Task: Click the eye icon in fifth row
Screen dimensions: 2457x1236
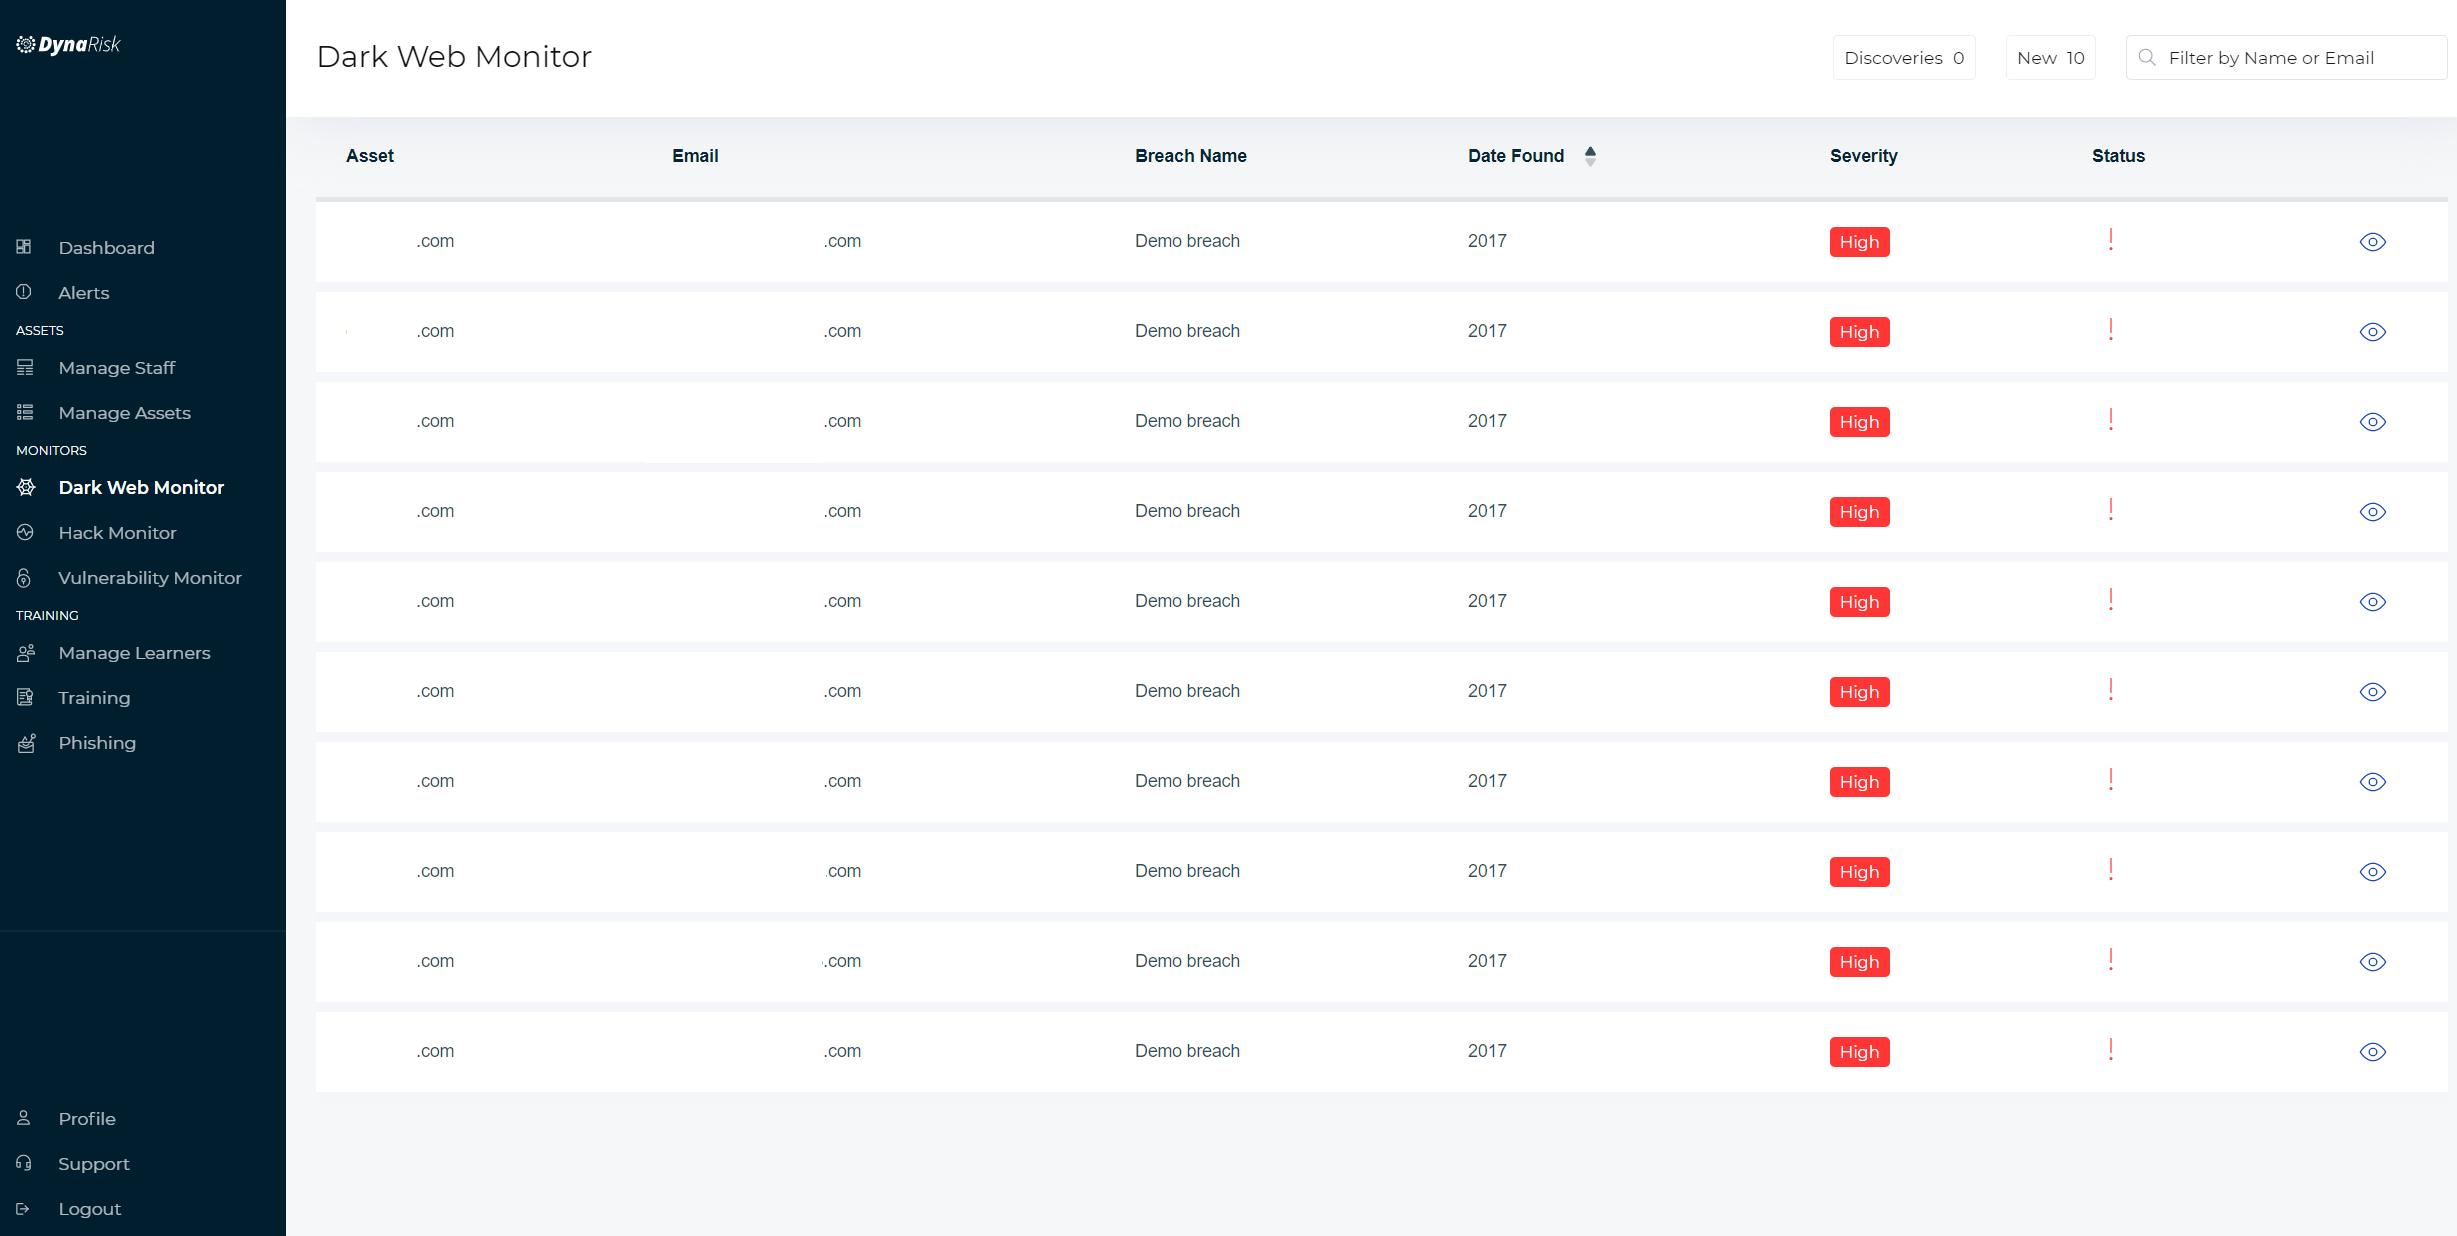Action: 2372,602
